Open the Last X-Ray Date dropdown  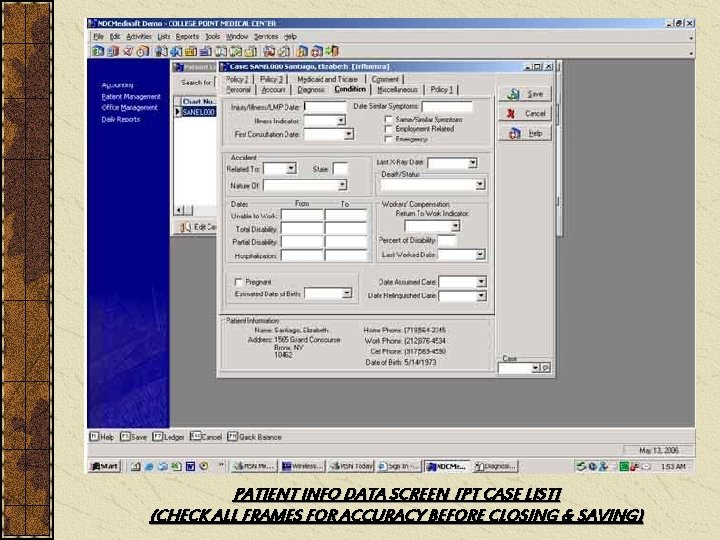pos(472,163)
